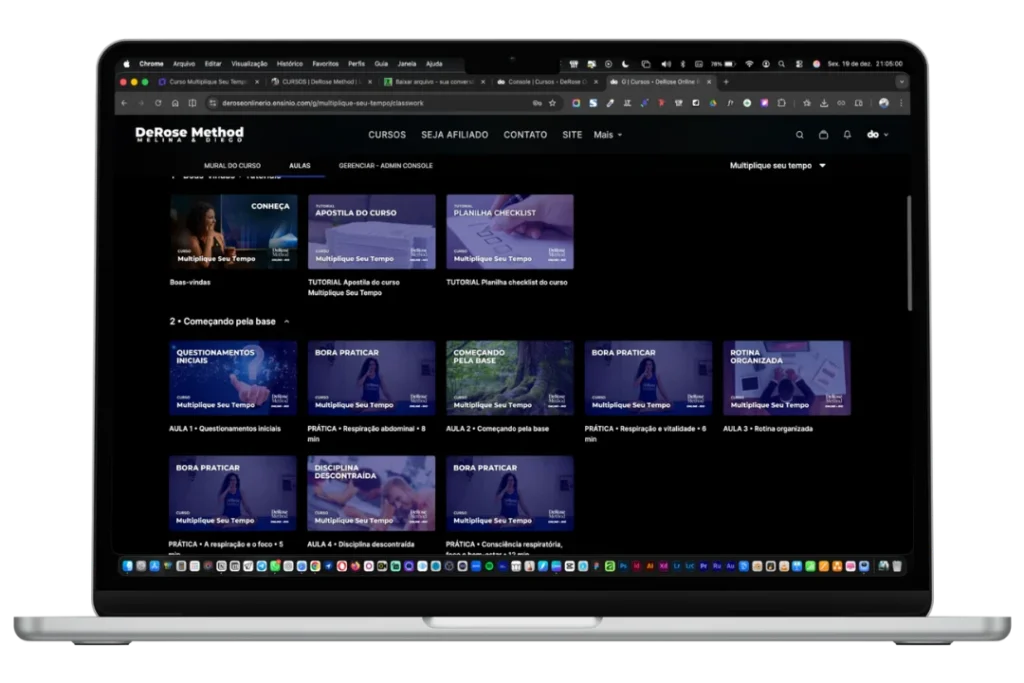Open the Arquivo menu in the menu bar

click(184, 64)
